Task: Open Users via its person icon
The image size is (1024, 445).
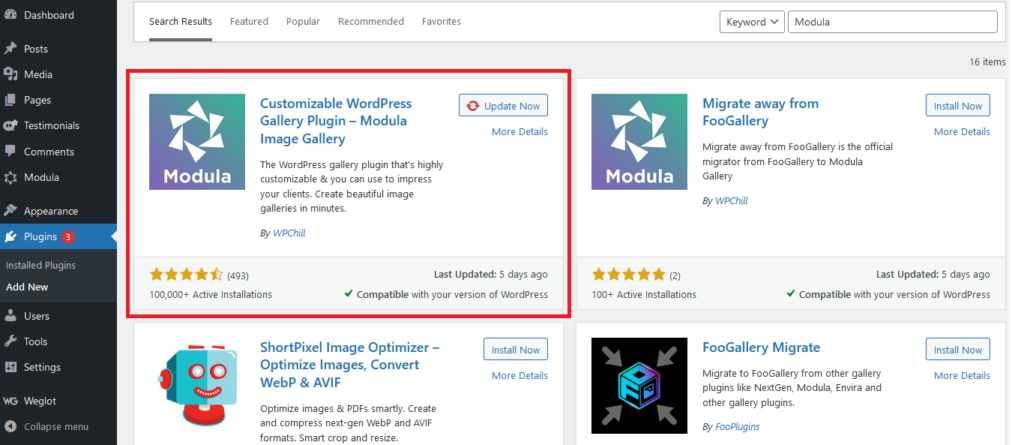Action: tap(10, 316)
